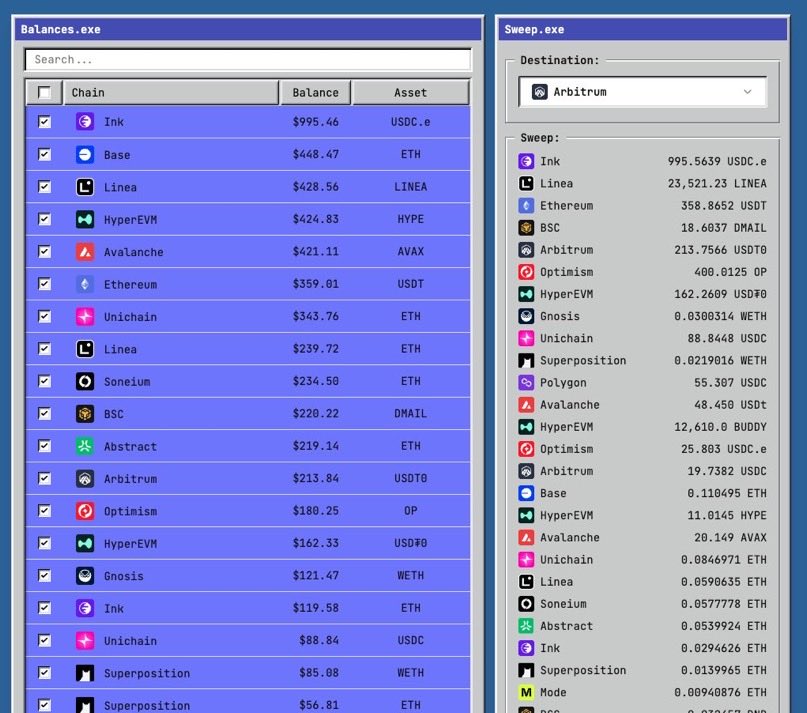Click the $88.84 Unichain USDC balance
The width and height of the screenshot is (807, 713).
(x=319, y=641)
